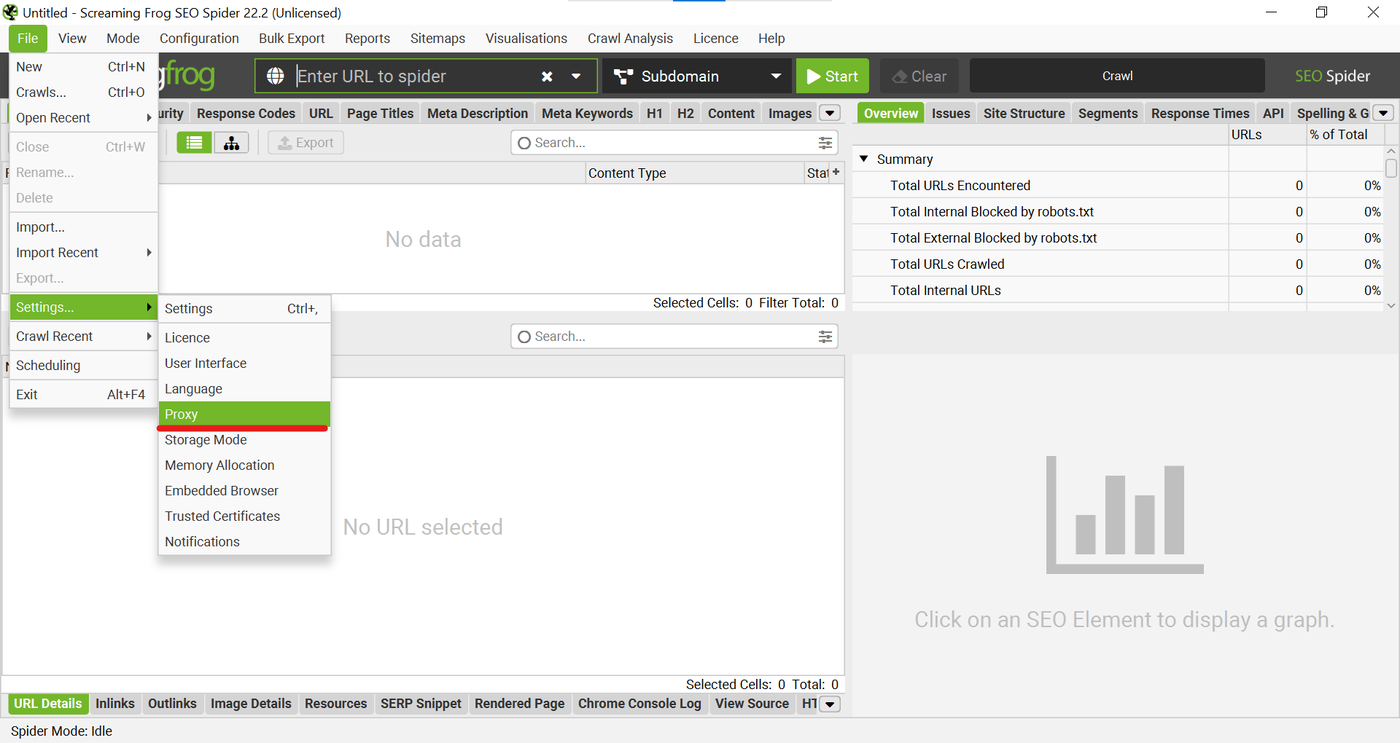Click the globe icon in the URL bar
The image size is (1400, 743).
[x=276, y=76]
